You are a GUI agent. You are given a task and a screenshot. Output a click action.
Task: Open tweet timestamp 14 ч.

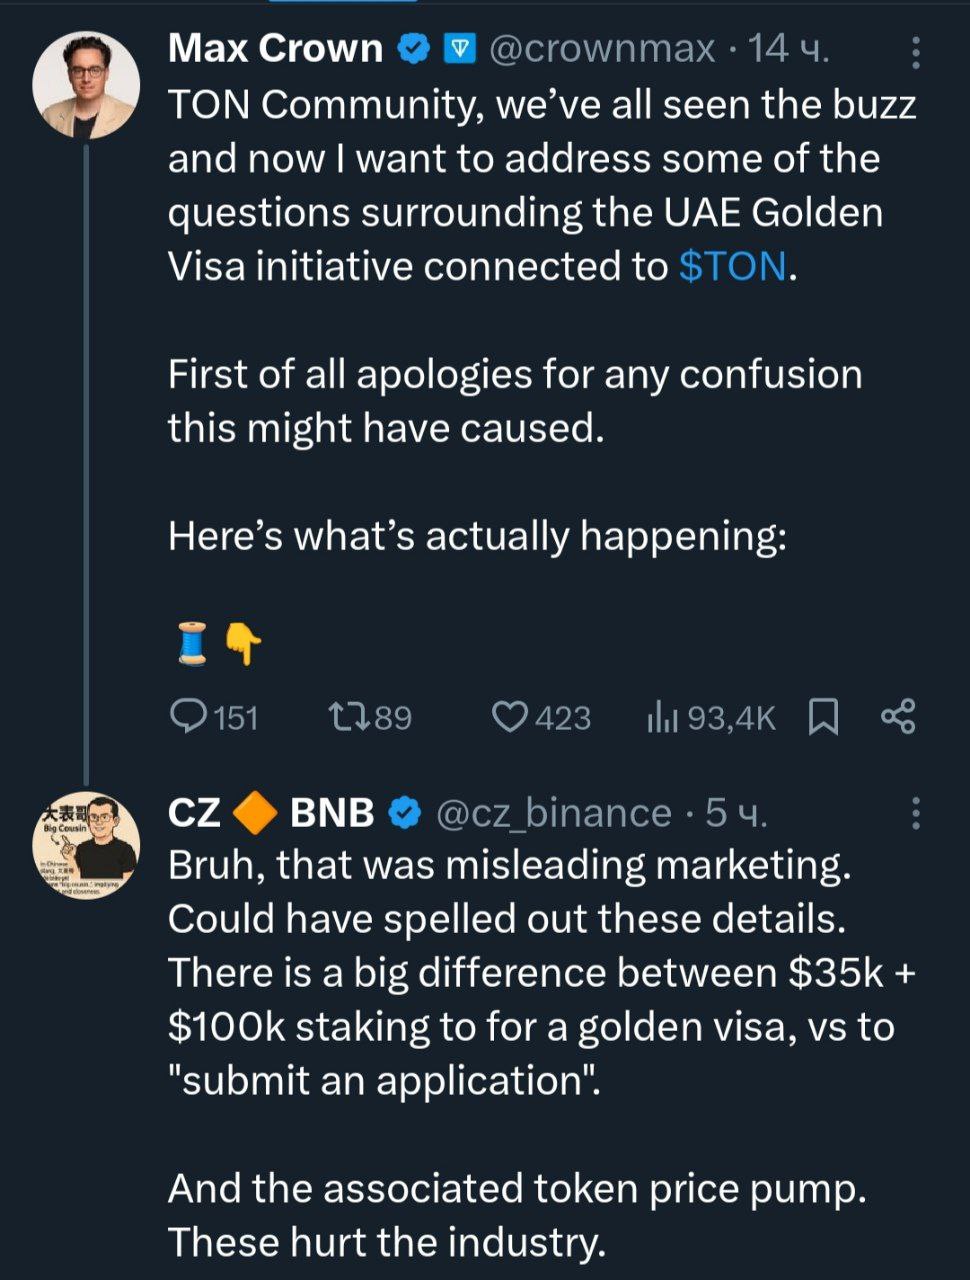(790, 48)
